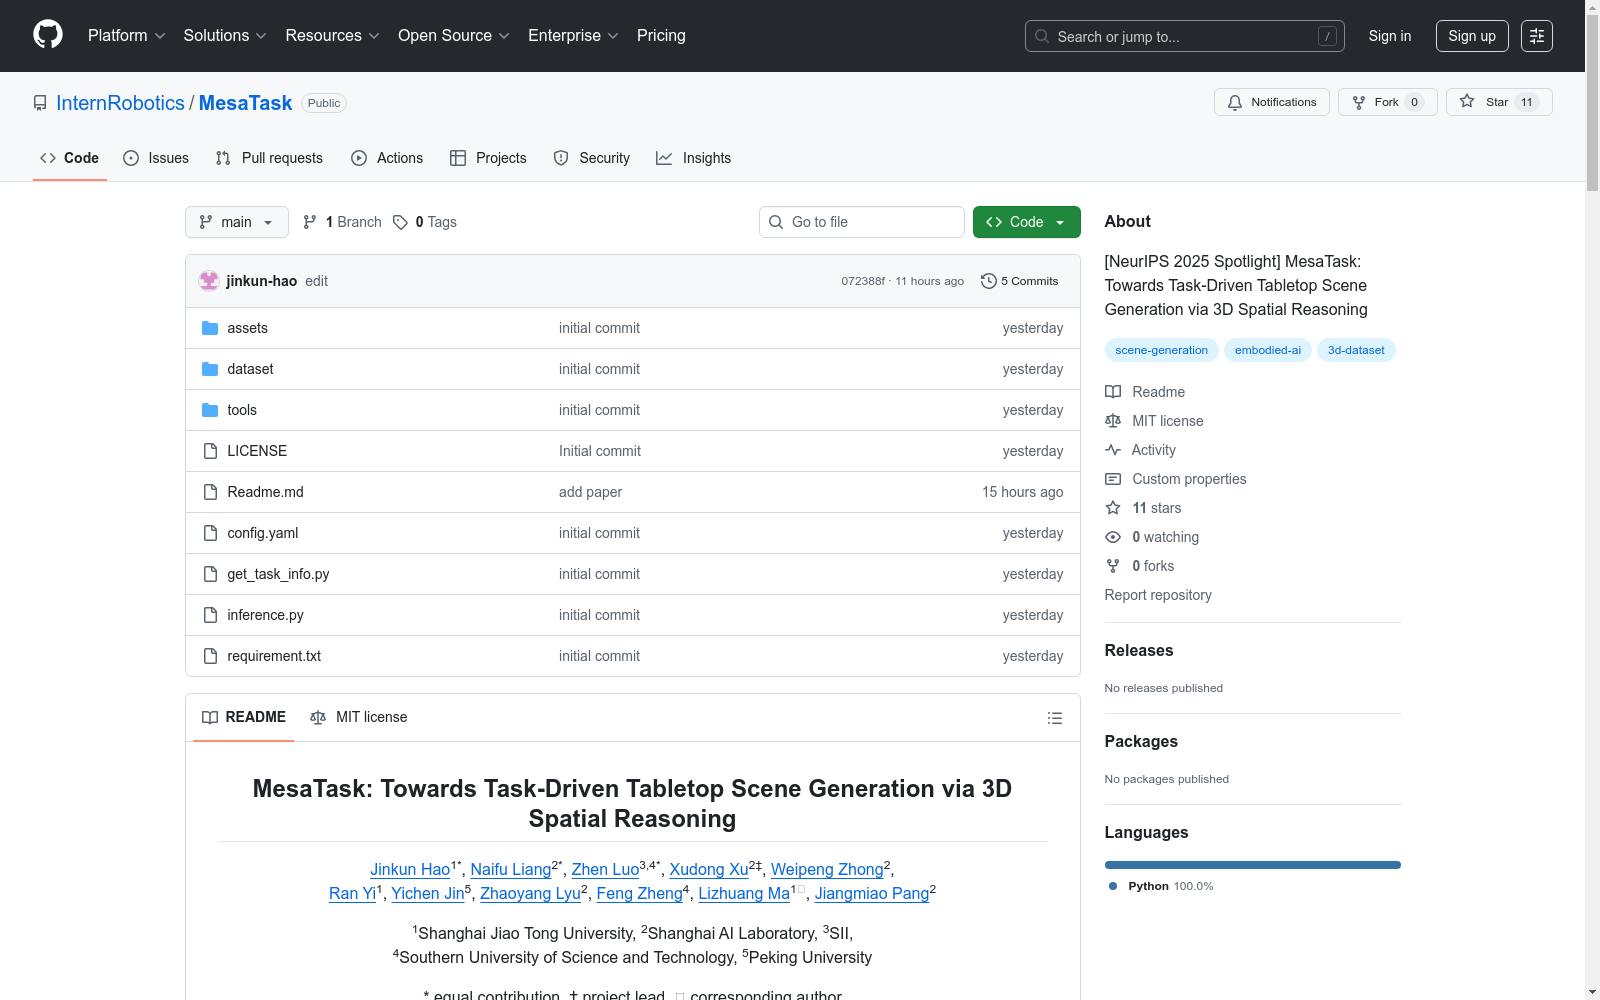Click the fork icon beside 0 forks

pos(1113,566)
